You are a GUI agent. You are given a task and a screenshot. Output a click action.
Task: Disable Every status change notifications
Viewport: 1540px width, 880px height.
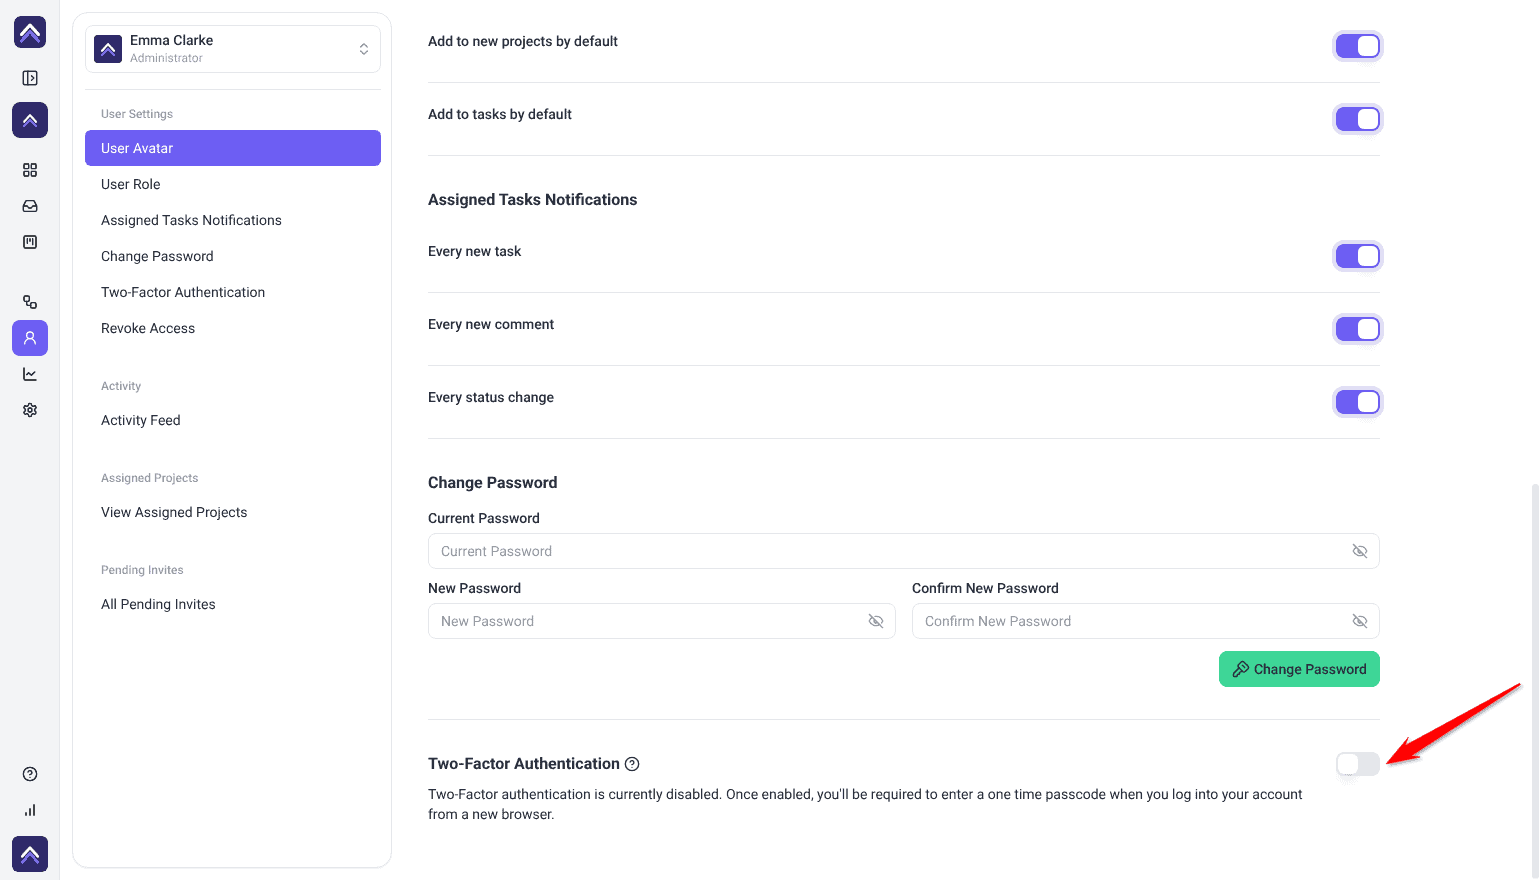coord(1358,402)
